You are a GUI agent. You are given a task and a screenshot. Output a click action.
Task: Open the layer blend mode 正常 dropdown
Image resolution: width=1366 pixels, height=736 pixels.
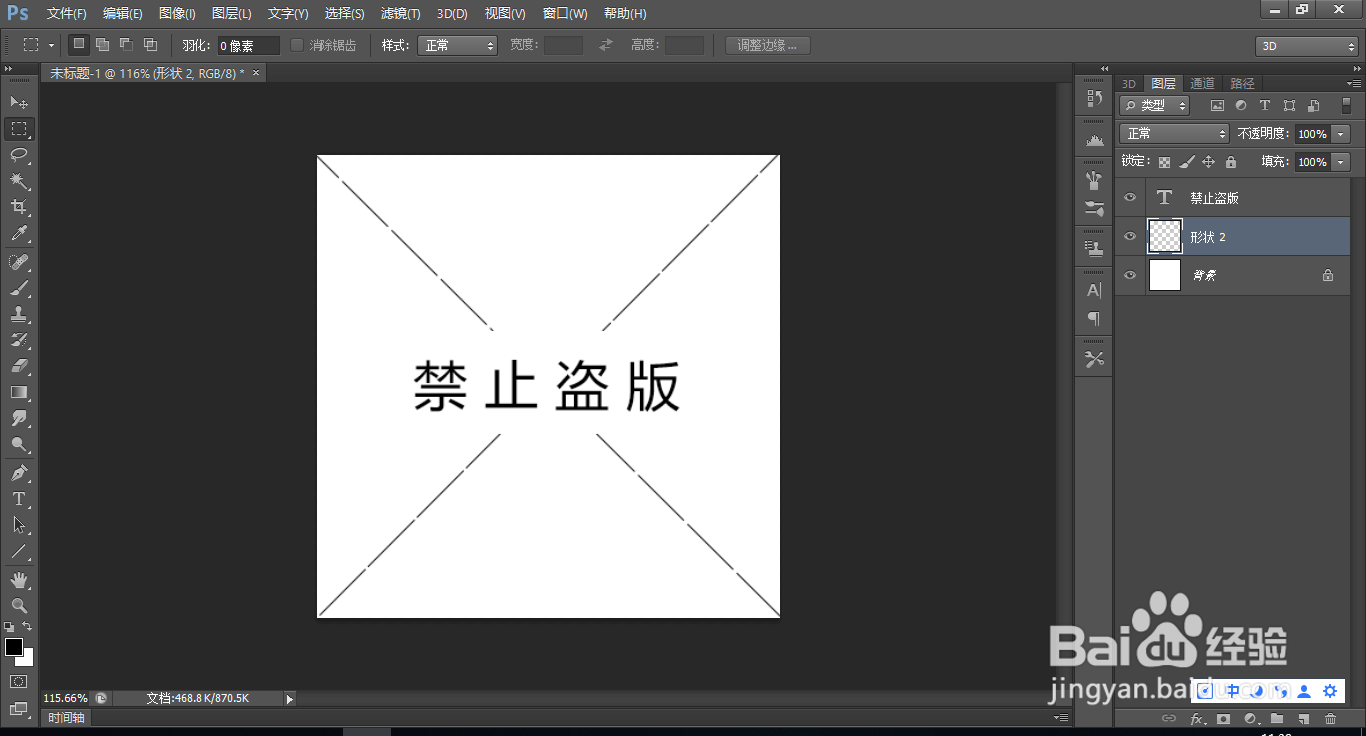(x=1174, y=133)
